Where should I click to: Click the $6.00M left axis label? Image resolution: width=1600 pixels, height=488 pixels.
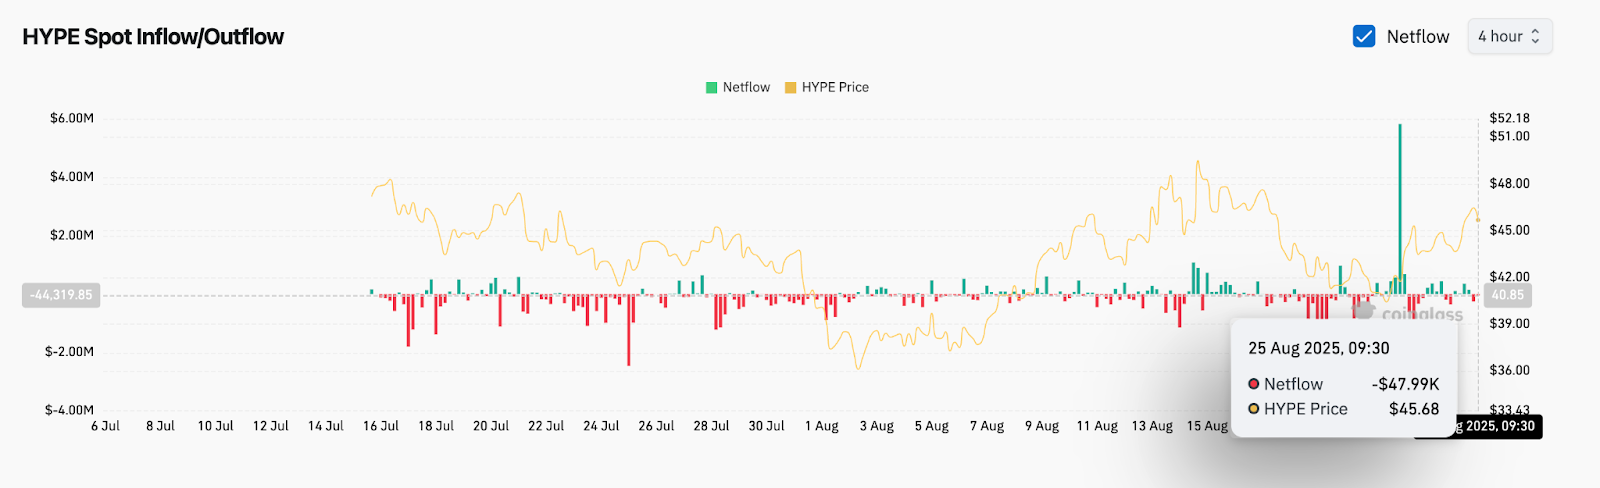[x=72, y=118]
